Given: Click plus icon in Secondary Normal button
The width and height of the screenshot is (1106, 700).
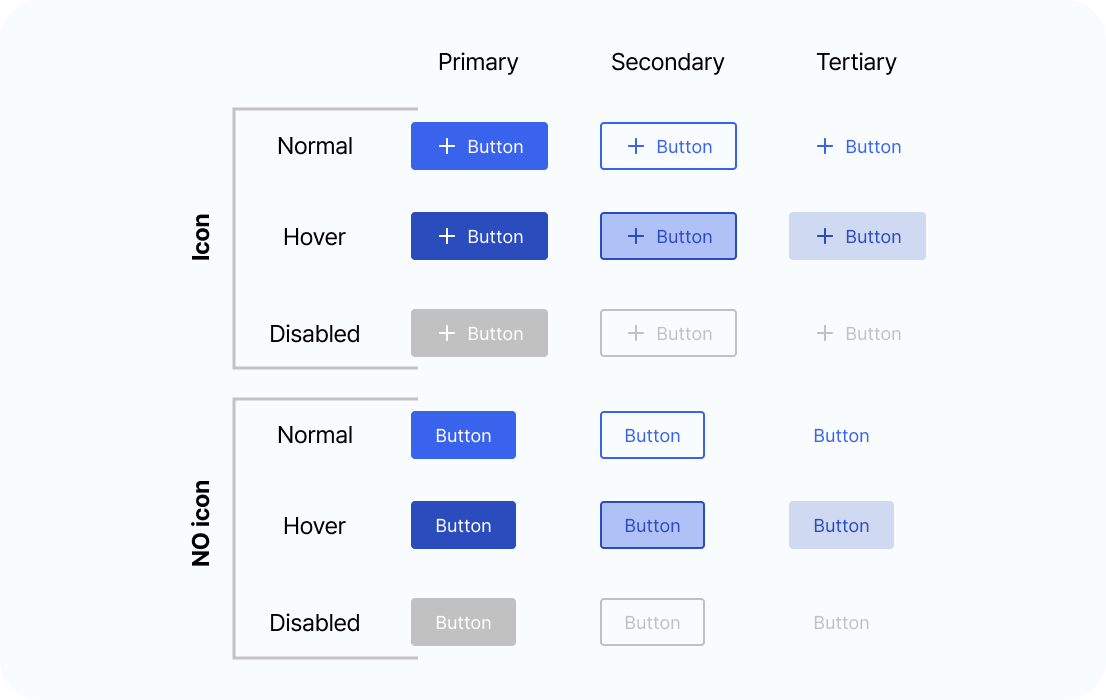Looking at the screenshot, I should (636, 146).
